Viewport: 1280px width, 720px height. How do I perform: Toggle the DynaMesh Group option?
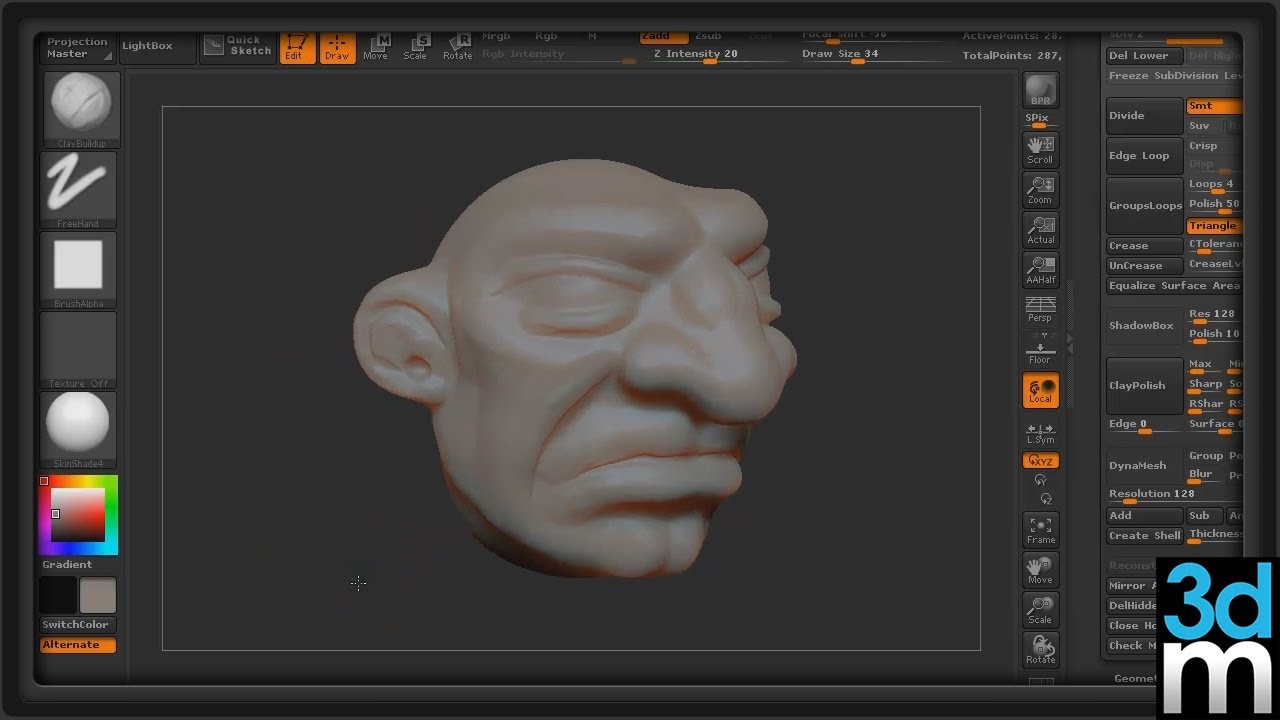[x=1205, y=456]
